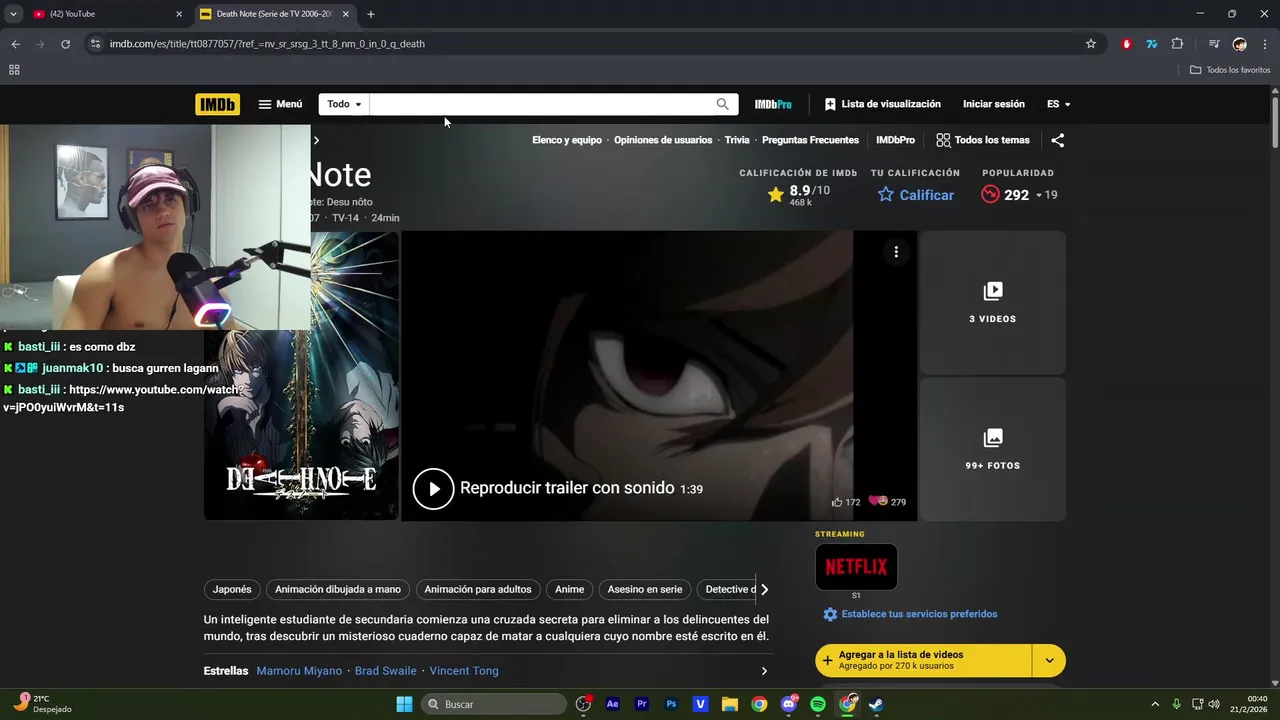
Task: Open a new browser tab
Action: pos(371,14)
